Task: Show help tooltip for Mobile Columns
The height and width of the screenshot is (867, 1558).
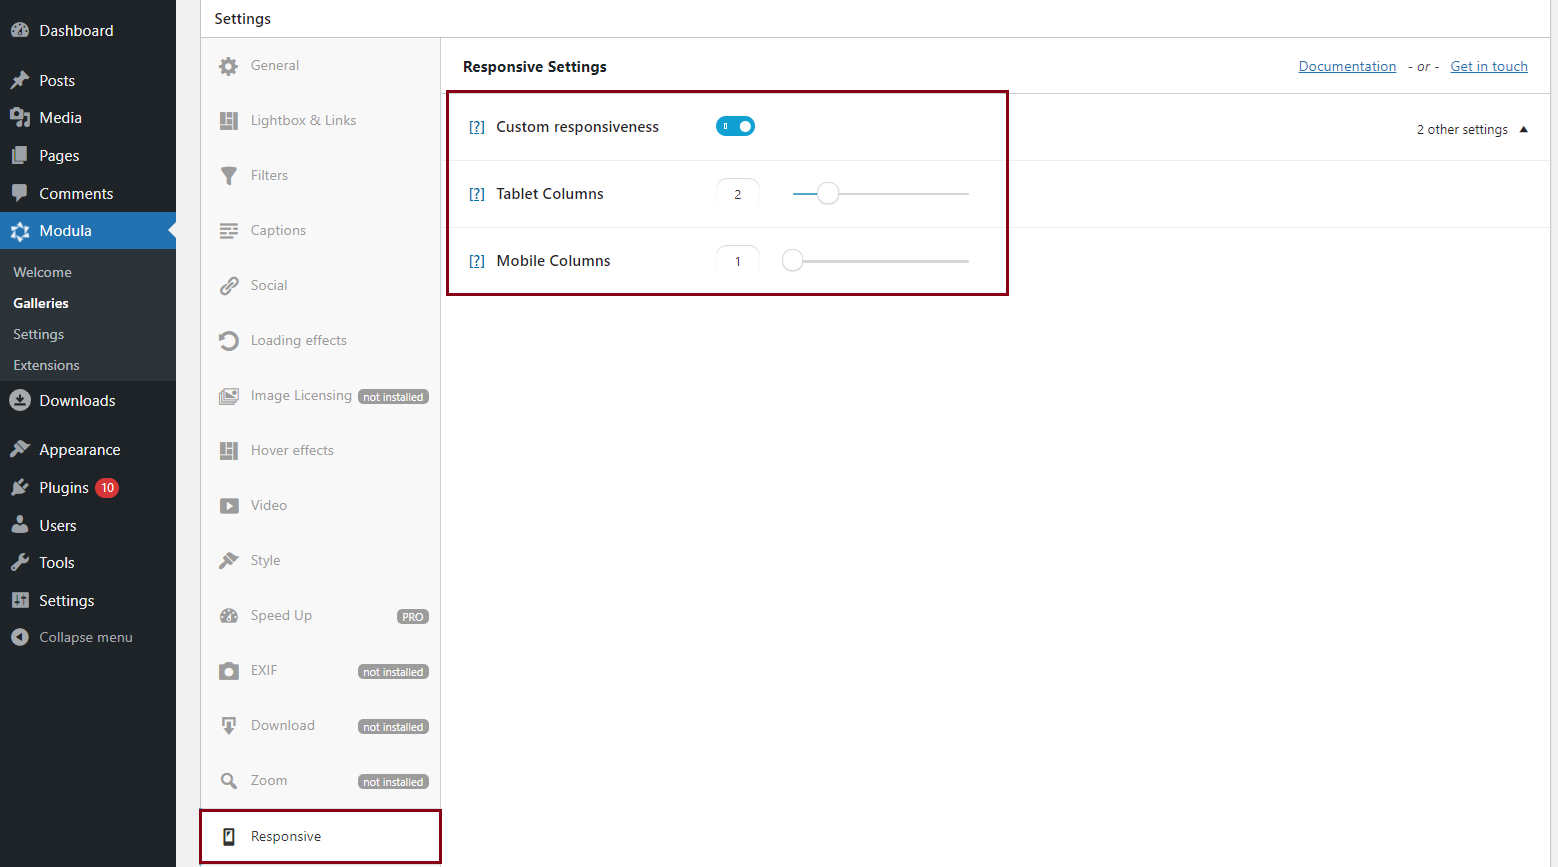Action: coord(477,261)
